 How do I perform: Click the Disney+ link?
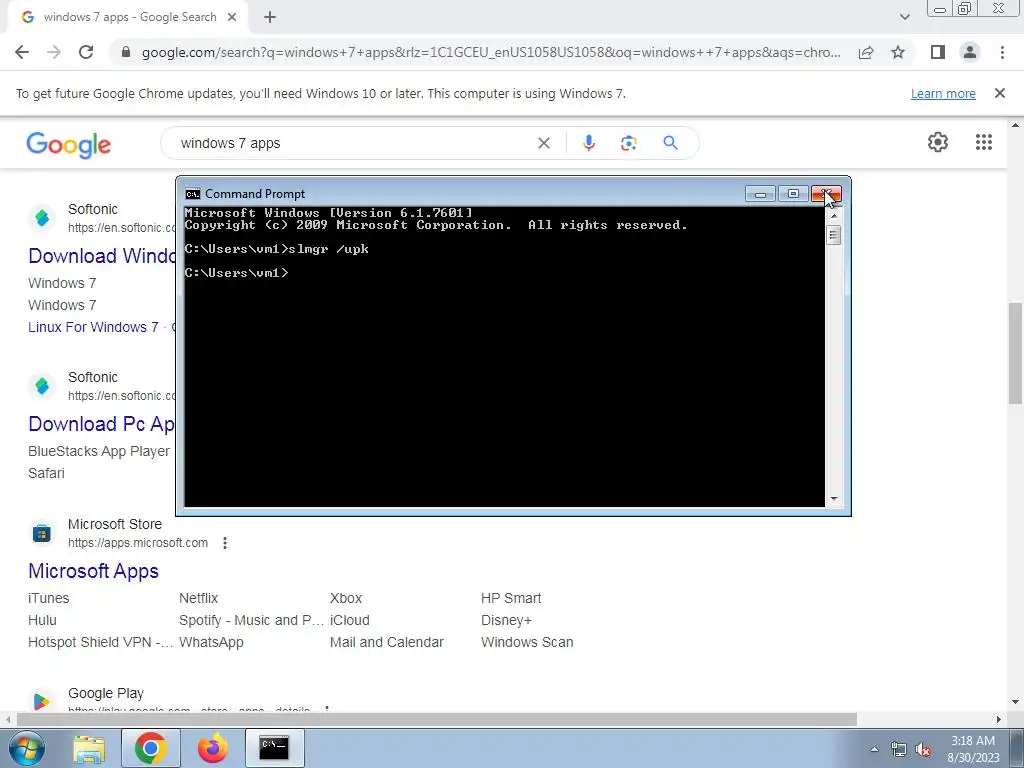(x=506, y=620)
